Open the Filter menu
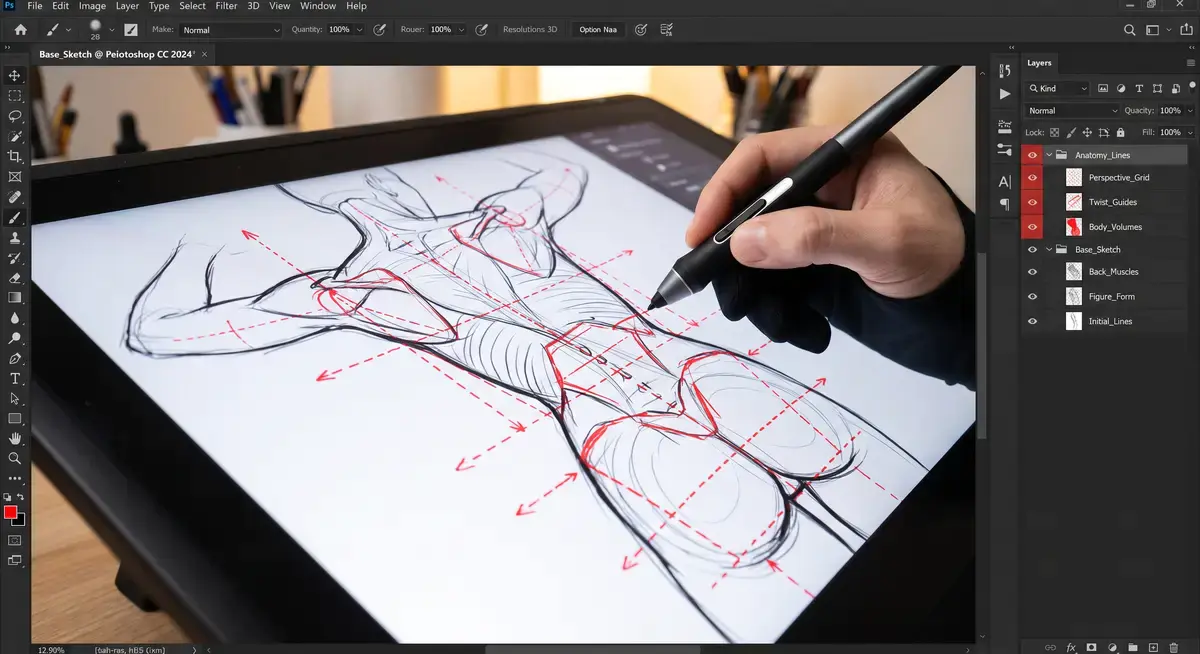Image resolution: width=1200 pixels, height=654 pixels. 226,6
